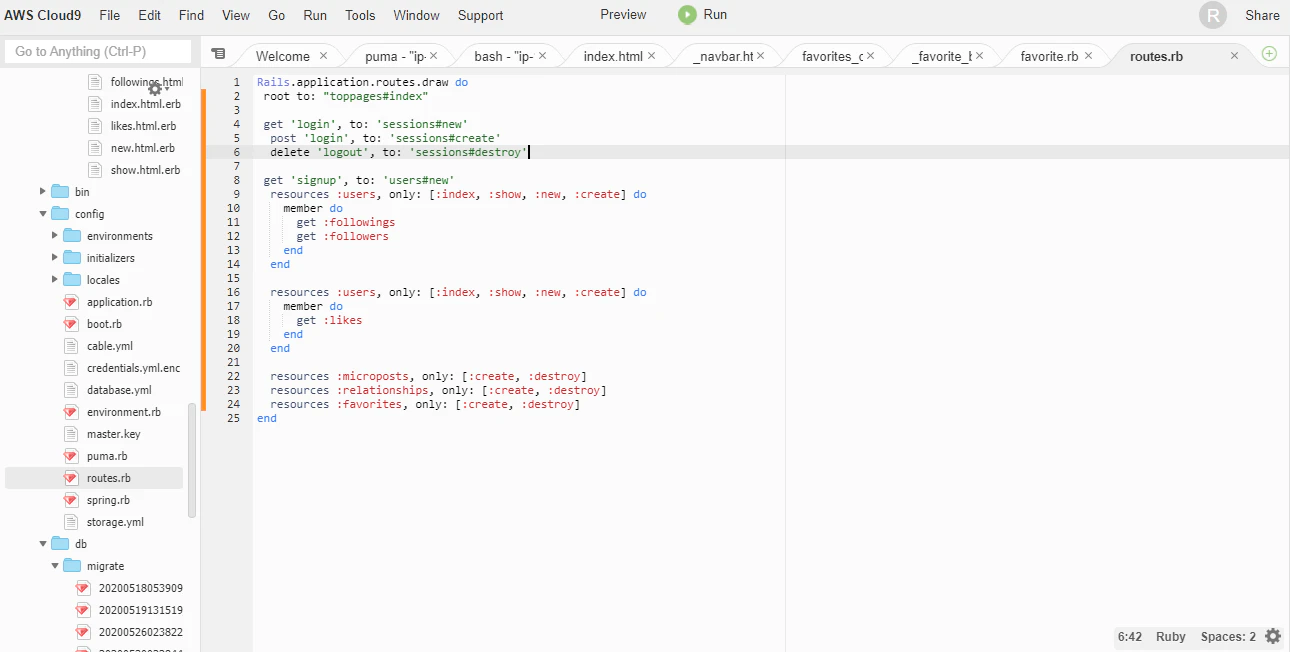
Task: Click the Preview button
Action: [623, 15]
